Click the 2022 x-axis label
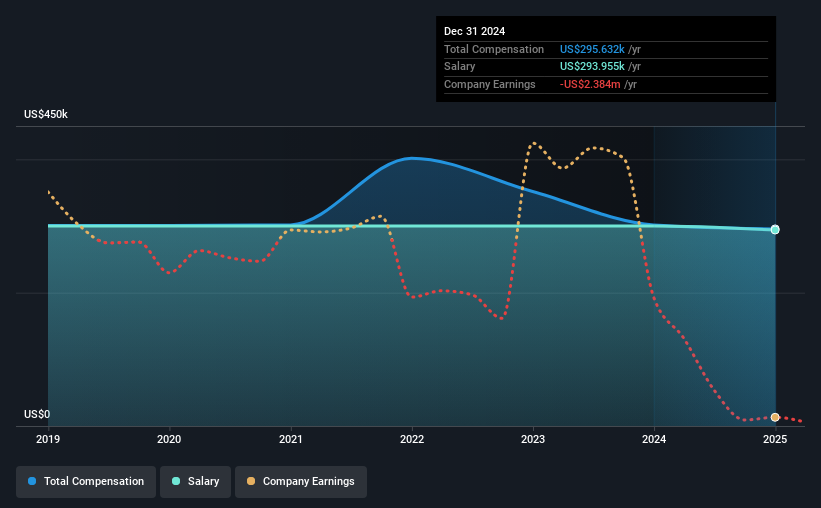The height and width of the screenshot is (508, 821). 412,439
